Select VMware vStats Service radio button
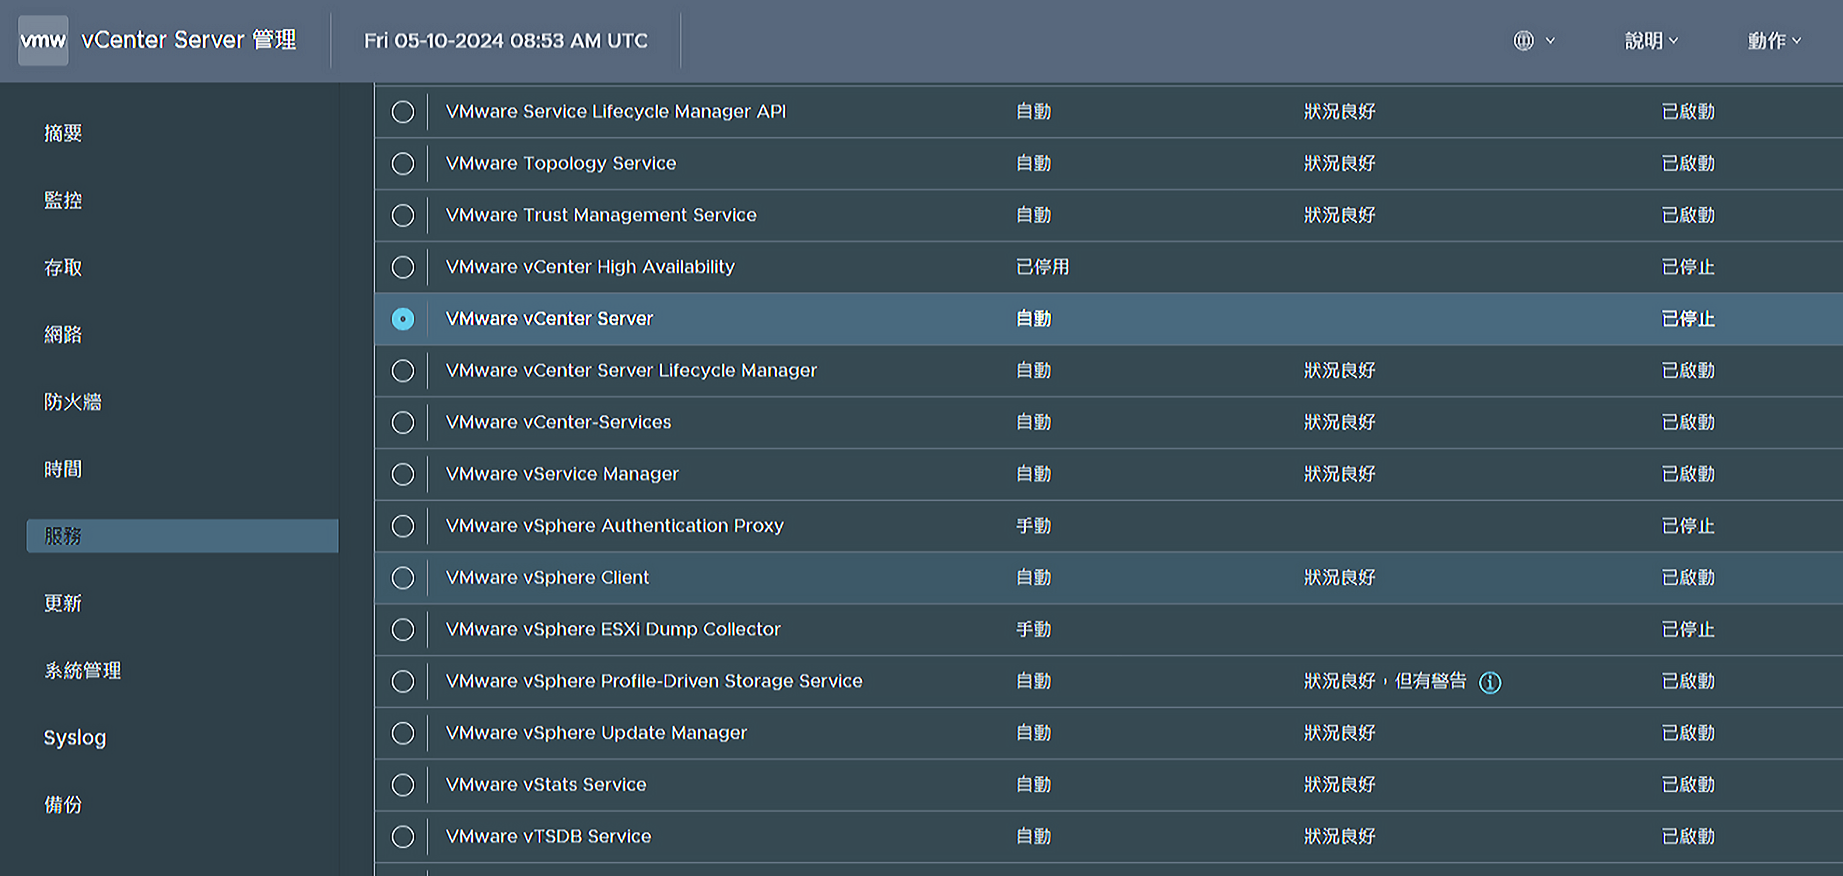 [403, 785]
